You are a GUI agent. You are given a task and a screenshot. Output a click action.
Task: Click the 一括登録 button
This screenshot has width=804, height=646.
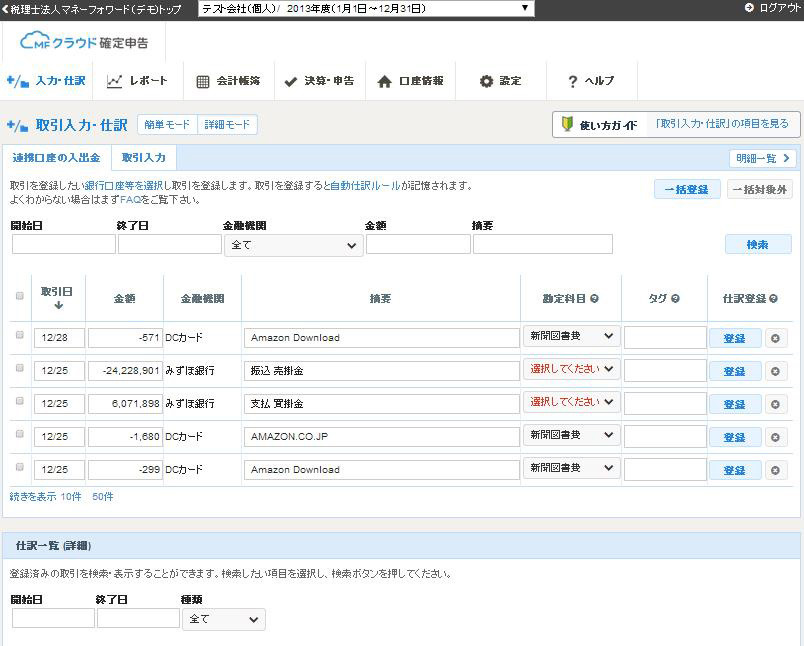click(687, 190)
